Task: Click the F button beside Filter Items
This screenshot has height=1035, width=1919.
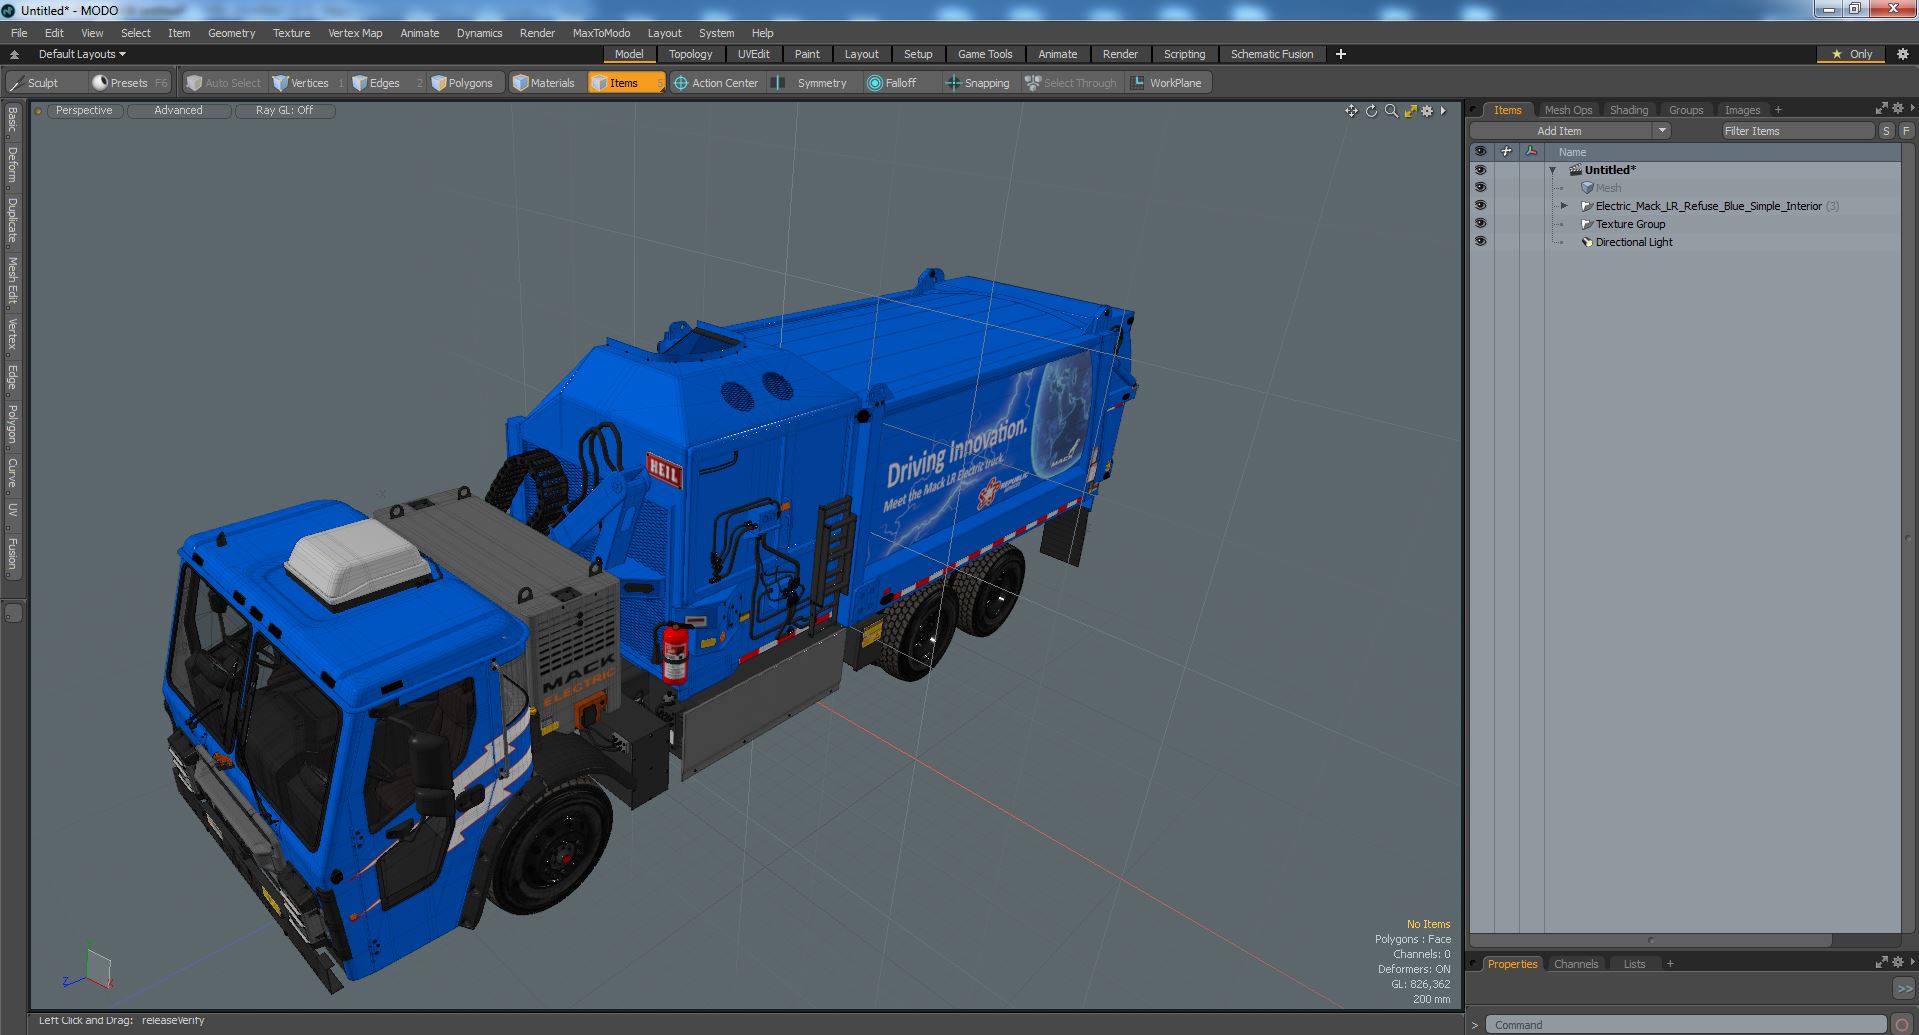Action: pos(1906,131)
